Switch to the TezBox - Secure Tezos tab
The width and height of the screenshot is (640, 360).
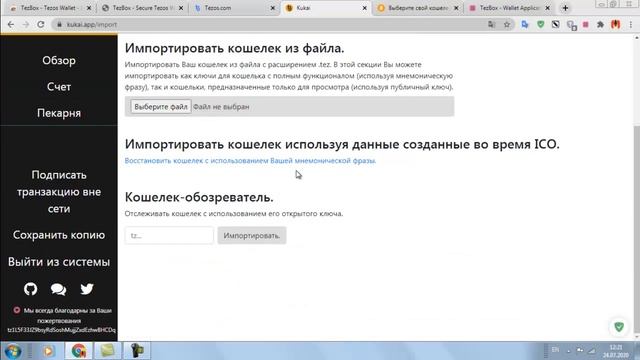143,8
